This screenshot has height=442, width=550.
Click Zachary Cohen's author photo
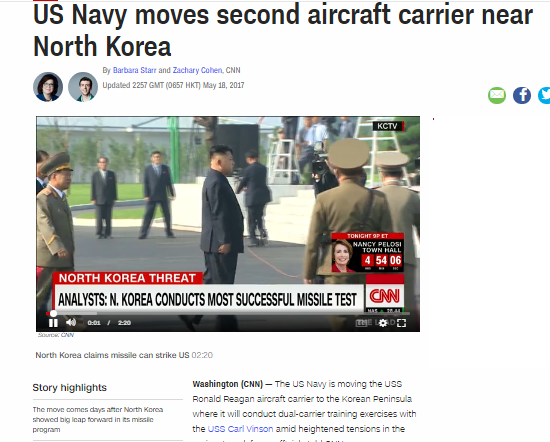(83, 87)
